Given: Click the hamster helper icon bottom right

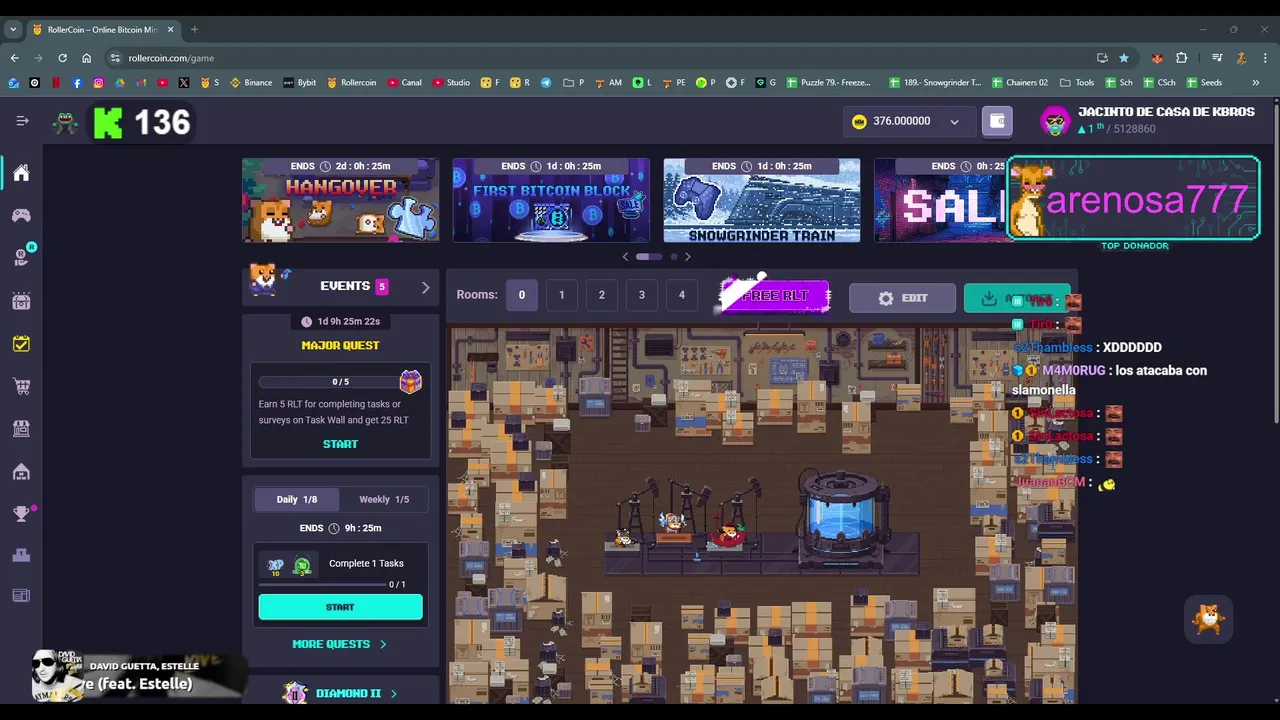Looking at the screenshot, I should pyautogui.click(x=1209, y=619).
